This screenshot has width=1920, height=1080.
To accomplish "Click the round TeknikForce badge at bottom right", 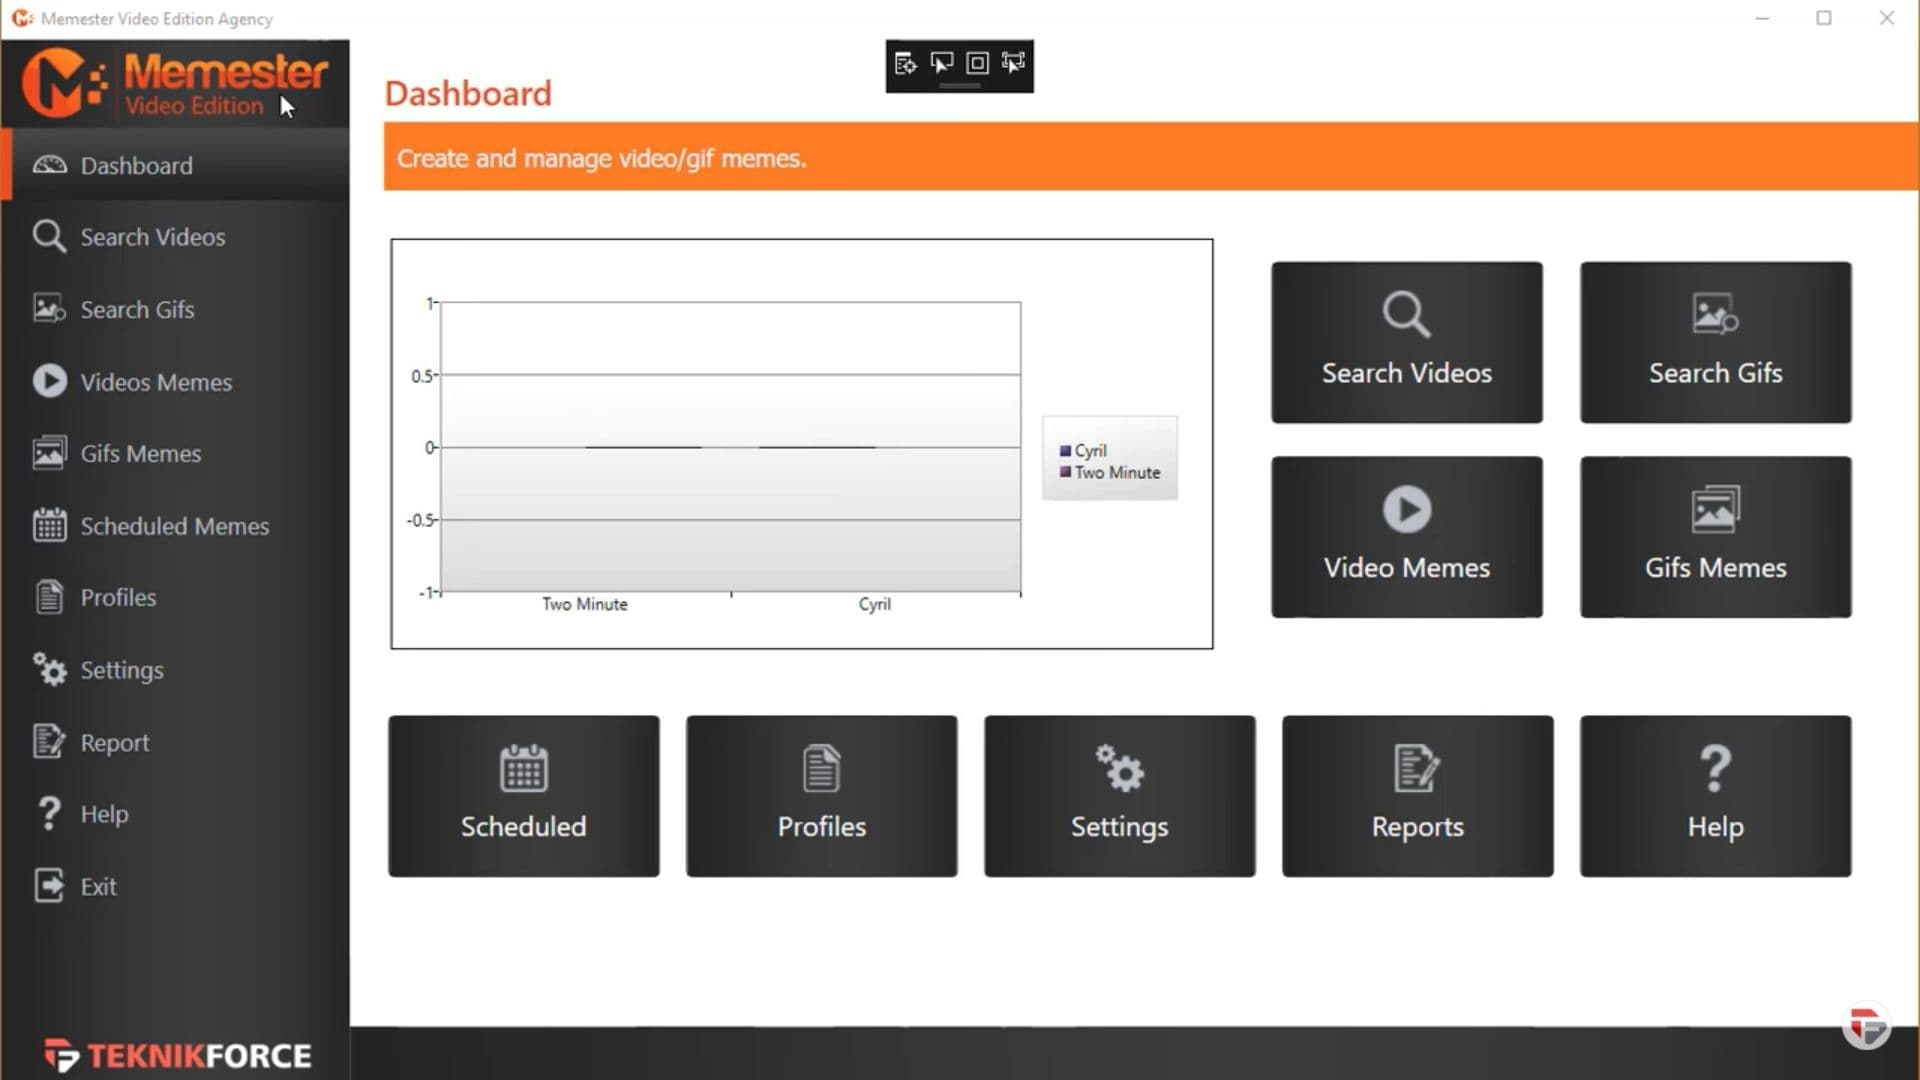I will coord(1866,1026).
